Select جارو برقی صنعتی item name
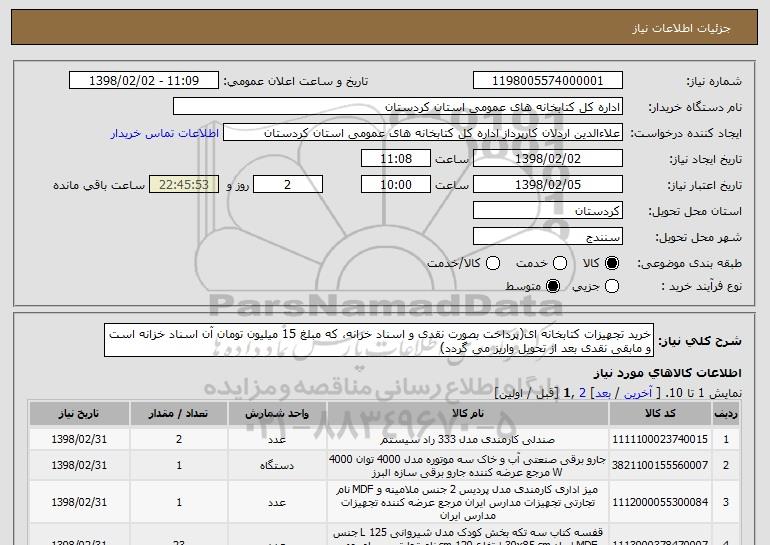Viewport: 770px width, 545px height. coord(468,465)
